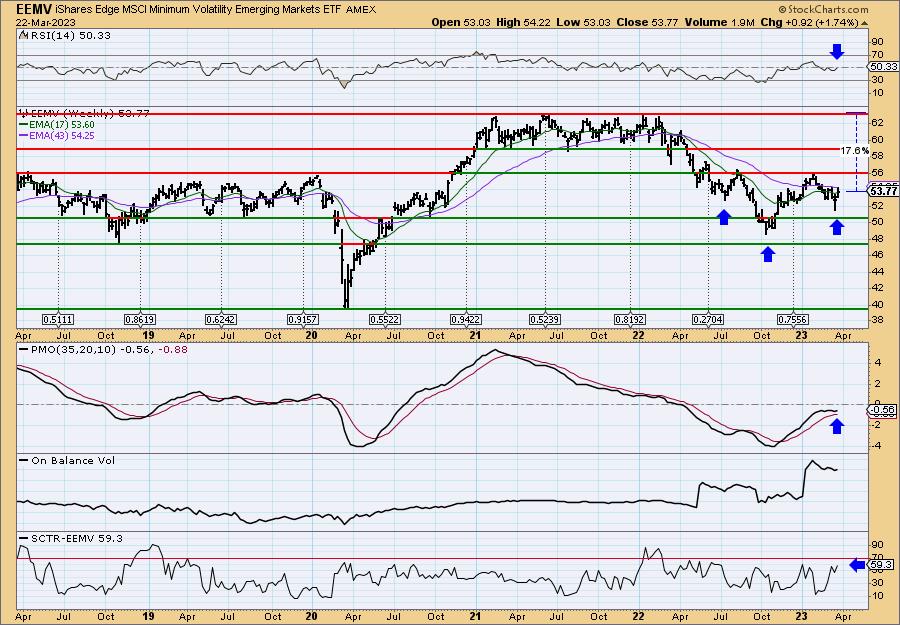Click the On Balance Vol panel label
Image resolution: width=900 pixels, height=625 pixels.
pos(67,460)
